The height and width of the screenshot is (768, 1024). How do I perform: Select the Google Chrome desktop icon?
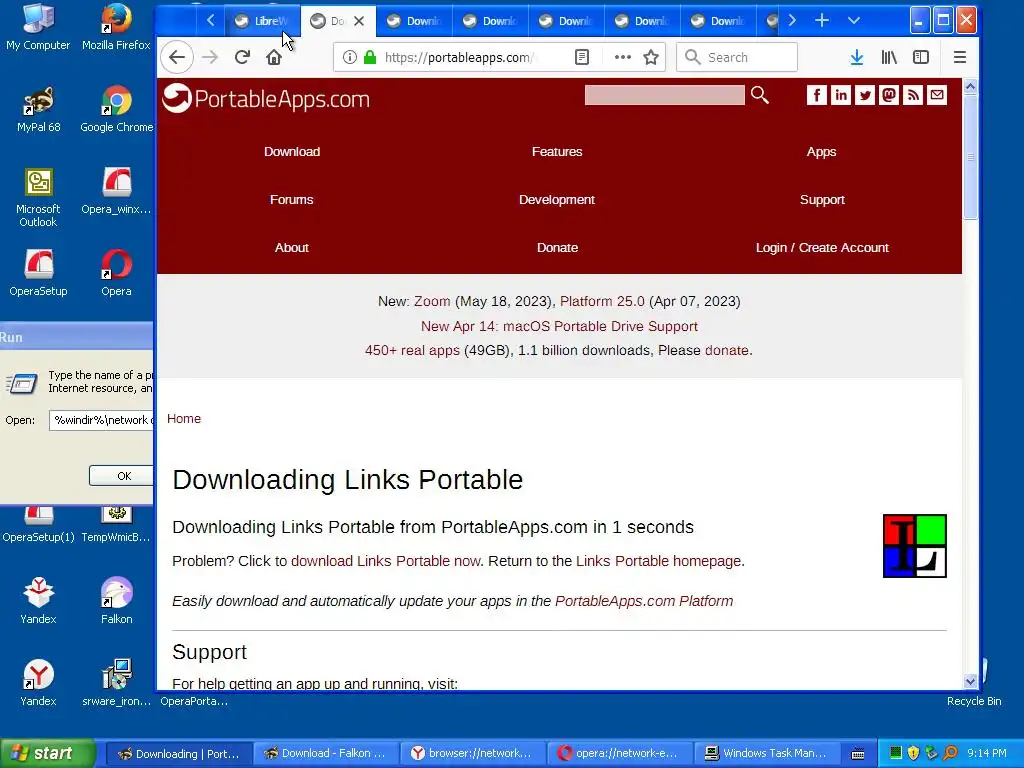[x=116, y=109]
